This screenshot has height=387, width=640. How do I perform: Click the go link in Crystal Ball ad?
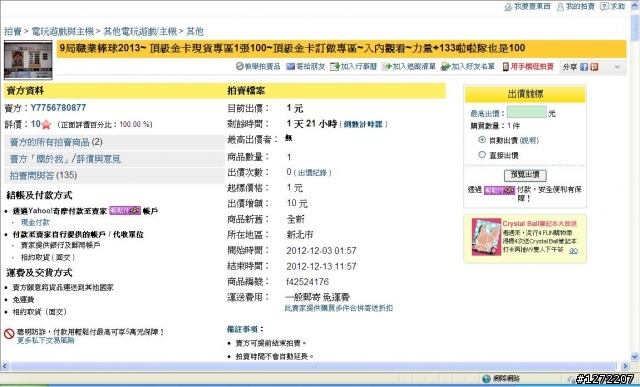[573, 251]
